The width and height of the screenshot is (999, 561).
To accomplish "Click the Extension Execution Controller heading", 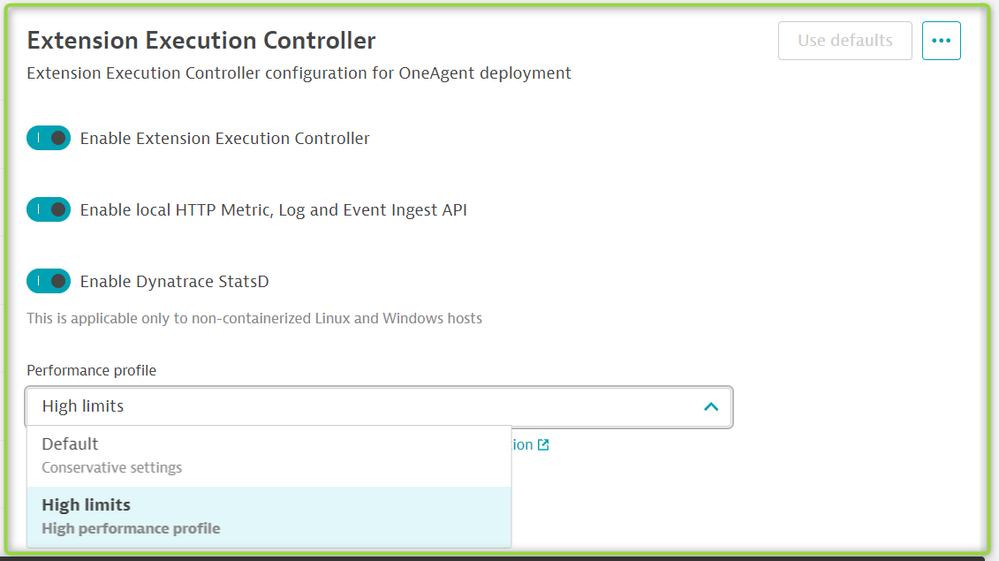I will click(x=201, y=41).
